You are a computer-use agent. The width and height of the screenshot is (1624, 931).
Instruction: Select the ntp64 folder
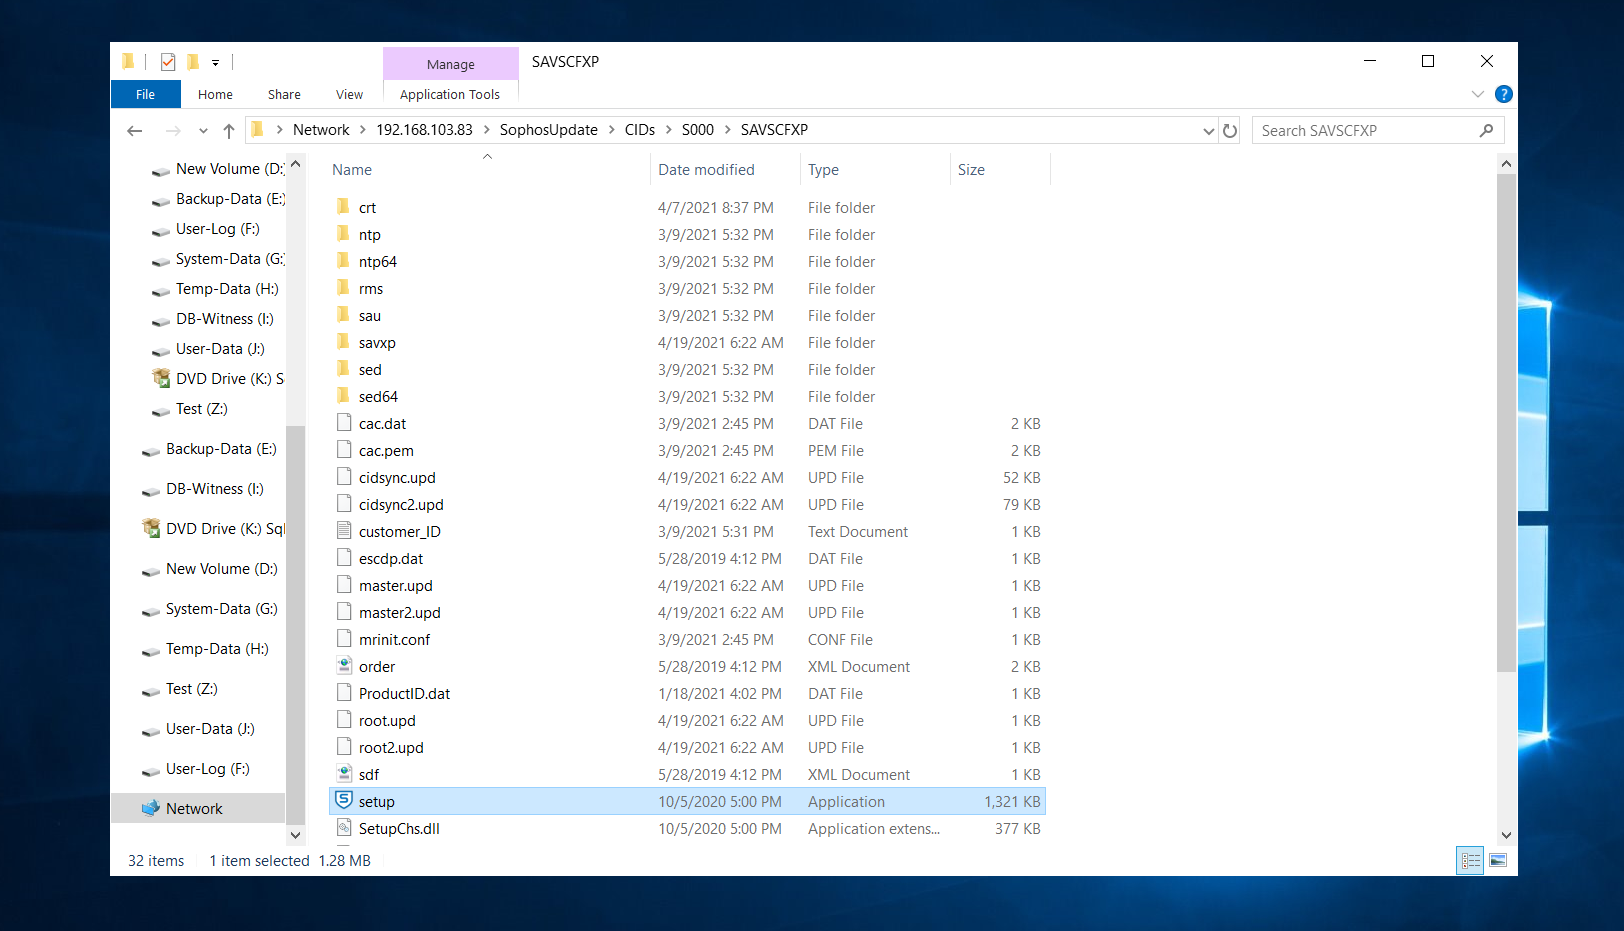tap(378, 262)
